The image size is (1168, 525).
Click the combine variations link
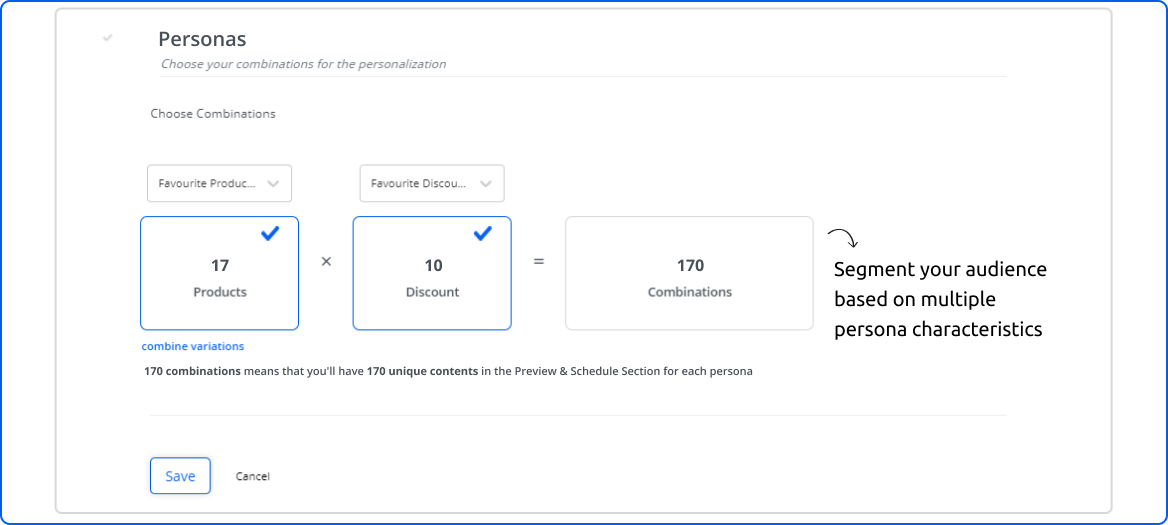click(193, 346)
